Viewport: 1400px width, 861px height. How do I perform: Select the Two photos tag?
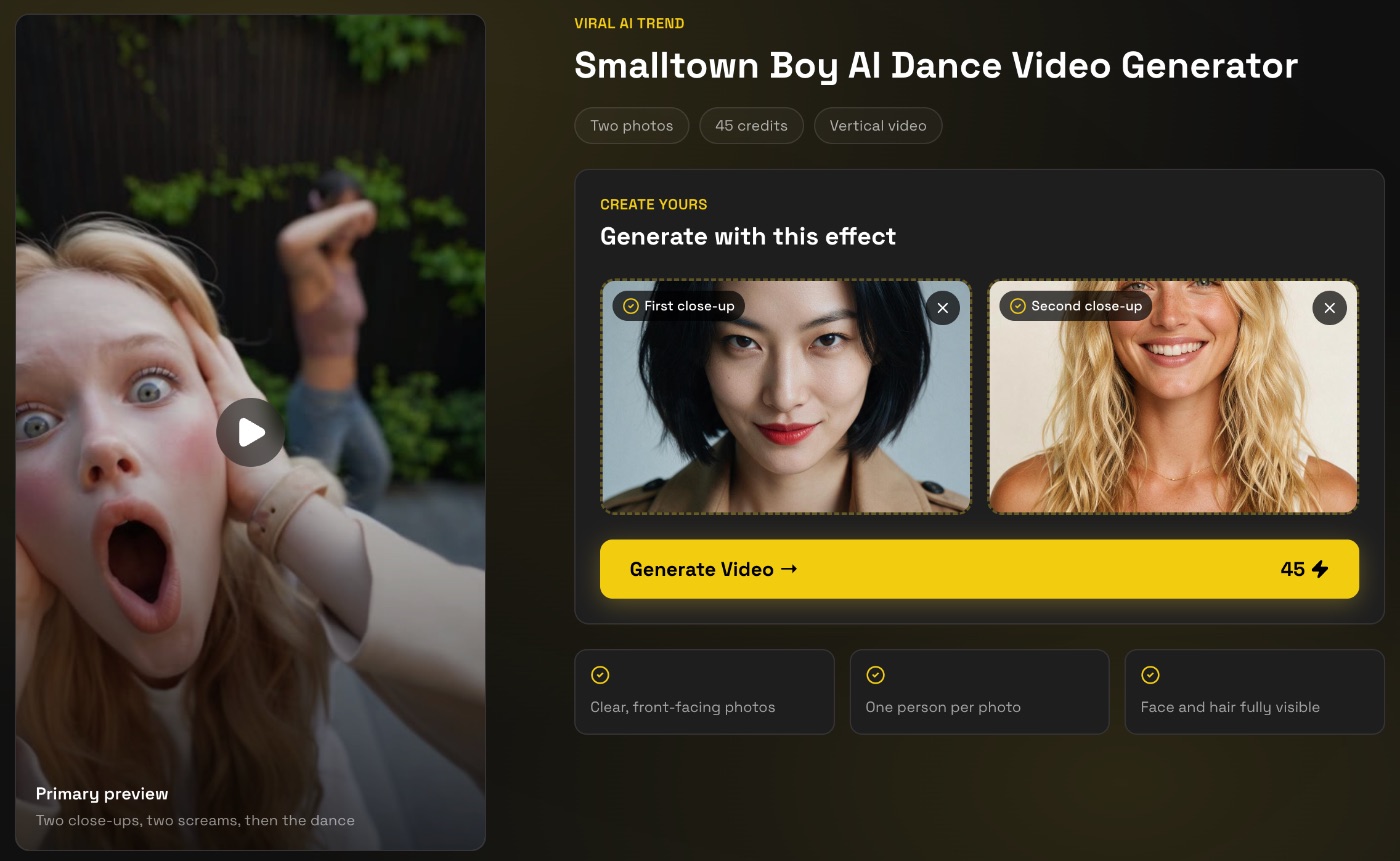632,126
